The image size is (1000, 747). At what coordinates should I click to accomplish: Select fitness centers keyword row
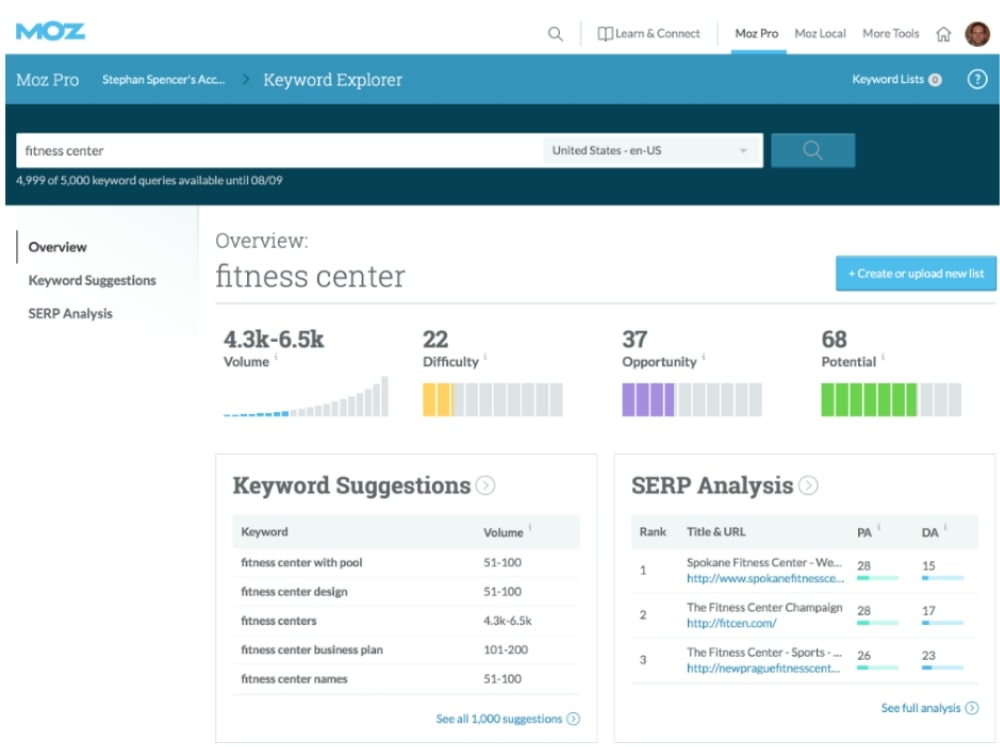coord(406,621)
